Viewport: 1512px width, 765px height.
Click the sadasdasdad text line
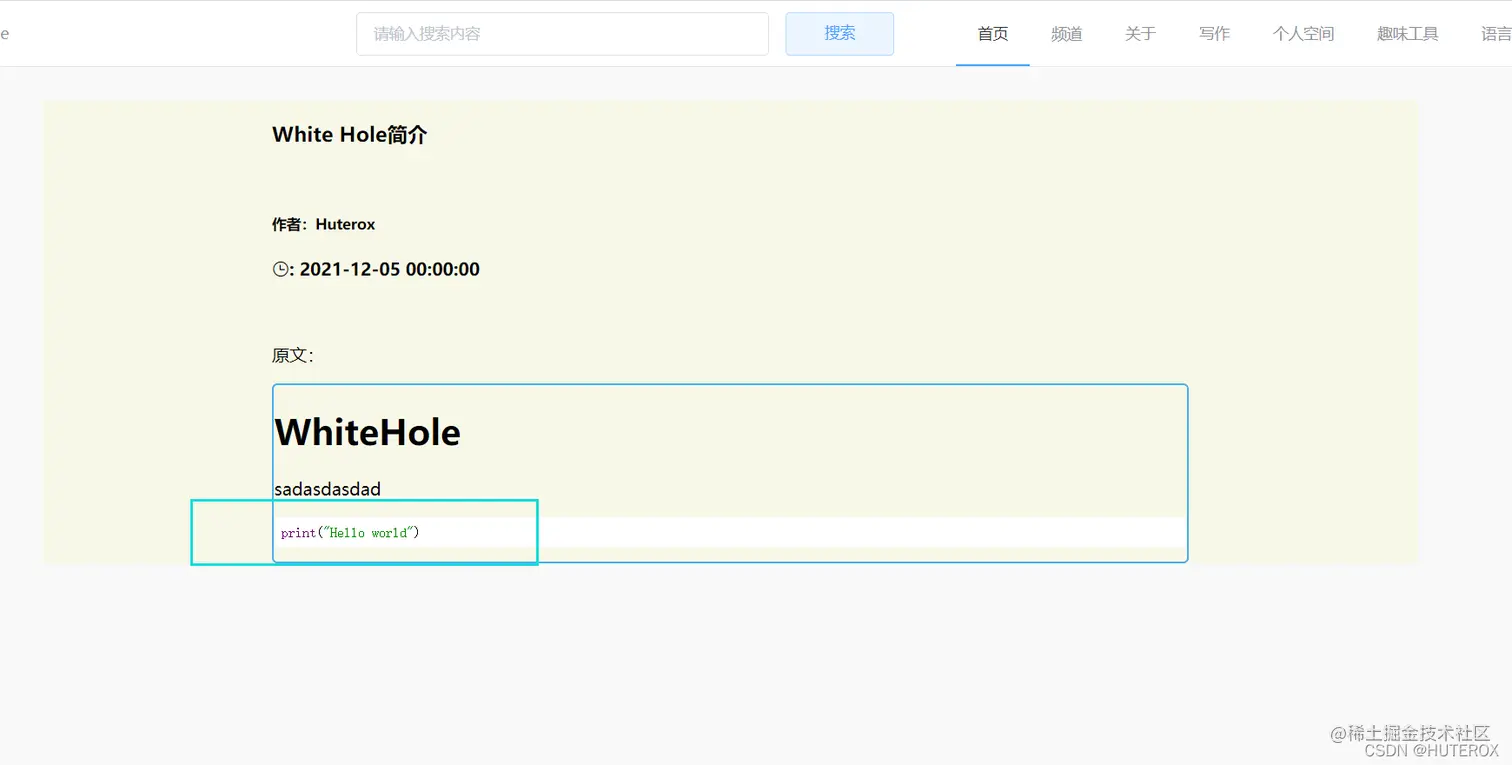[x=327, y=489]
